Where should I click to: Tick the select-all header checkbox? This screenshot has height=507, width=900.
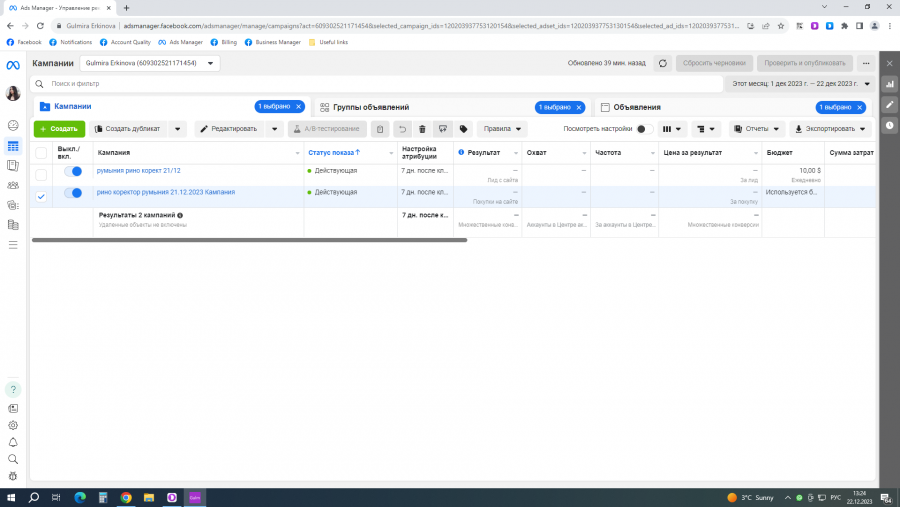point(41,153)
